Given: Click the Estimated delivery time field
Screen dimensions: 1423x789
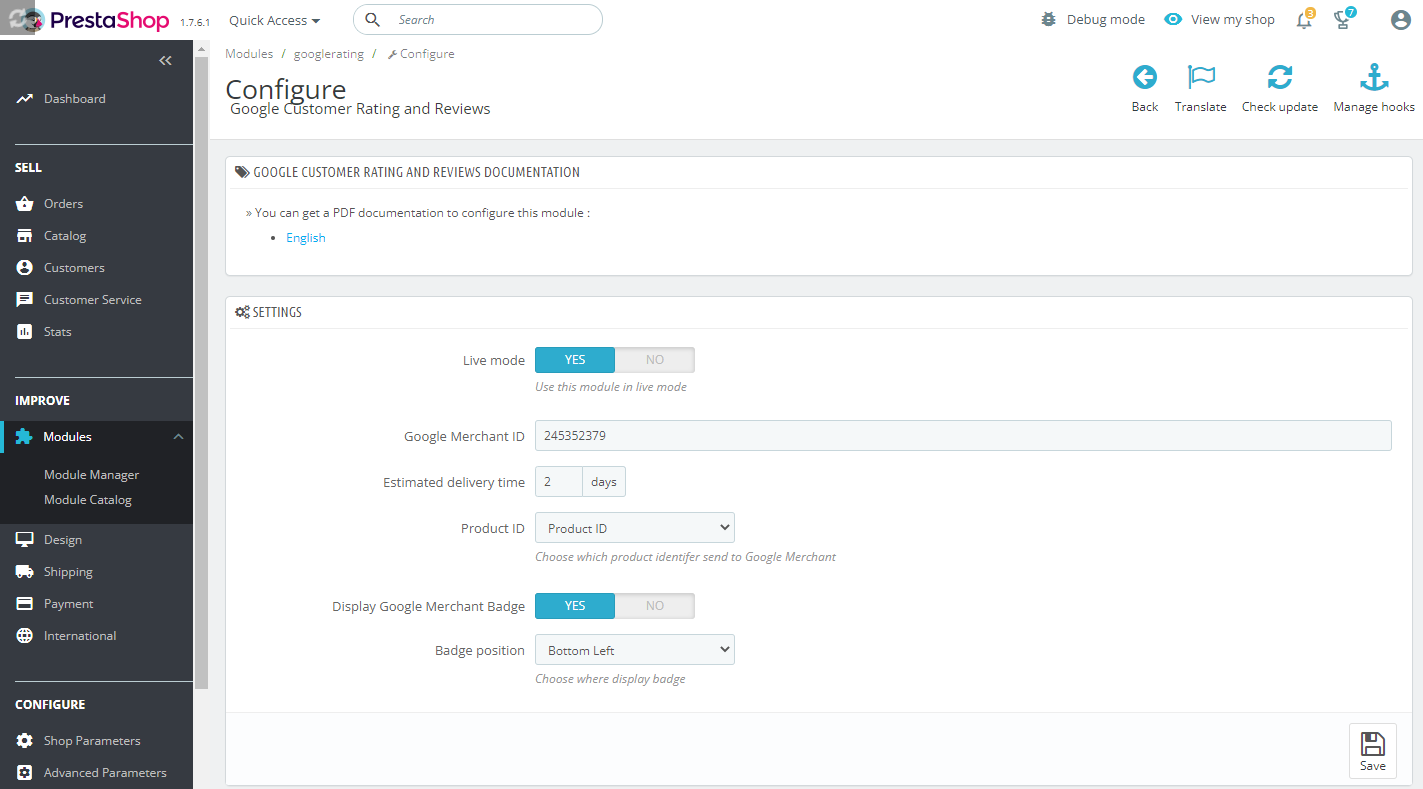Looking at the screenshot, I should click(559, 481).
